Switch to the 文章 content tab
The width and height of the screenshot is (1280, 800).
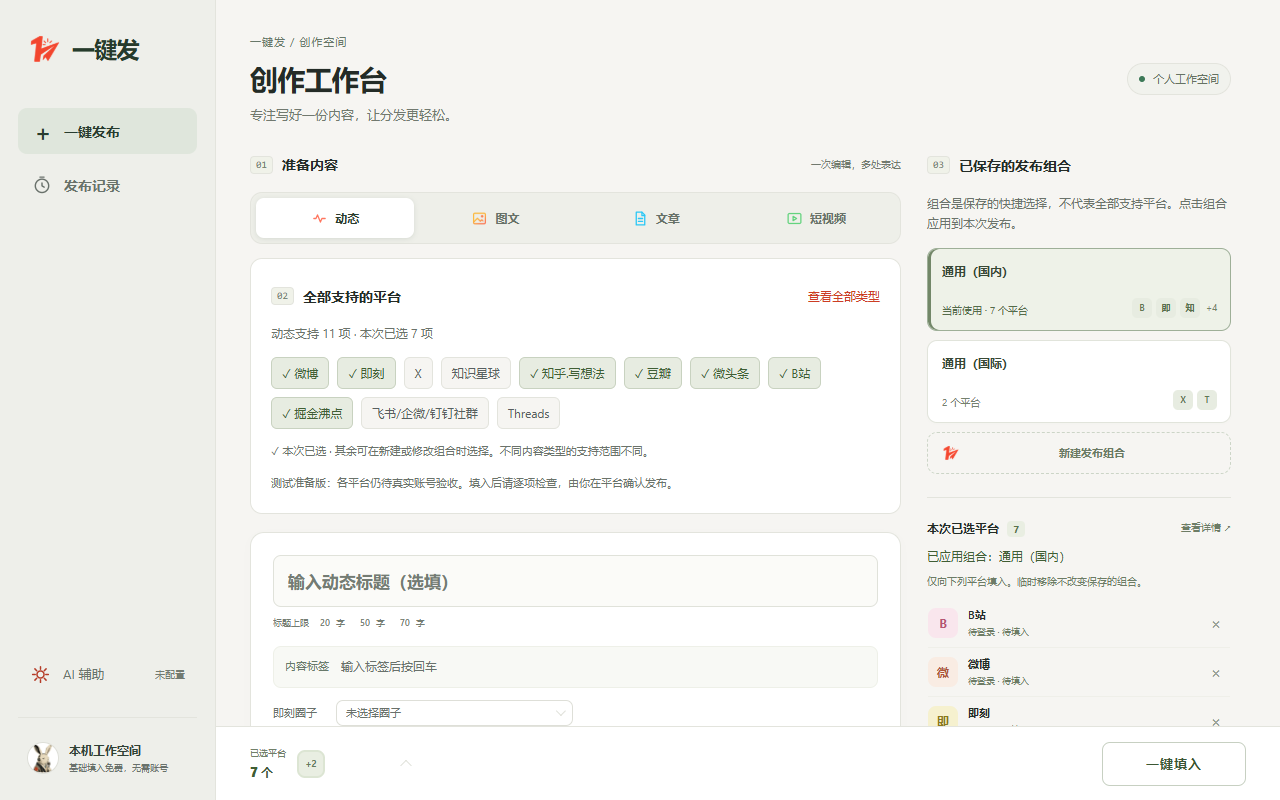(x=656, y=218)
